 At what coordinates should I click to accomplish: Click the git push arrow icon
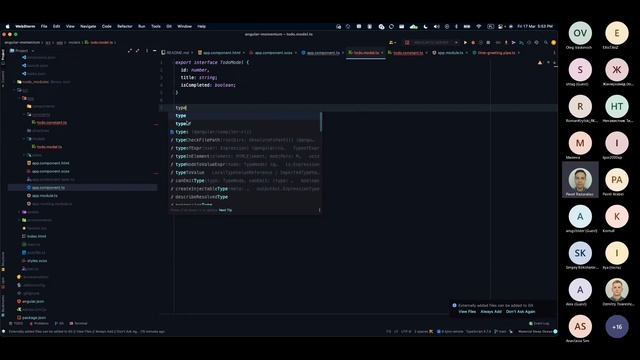coord(513,42)
